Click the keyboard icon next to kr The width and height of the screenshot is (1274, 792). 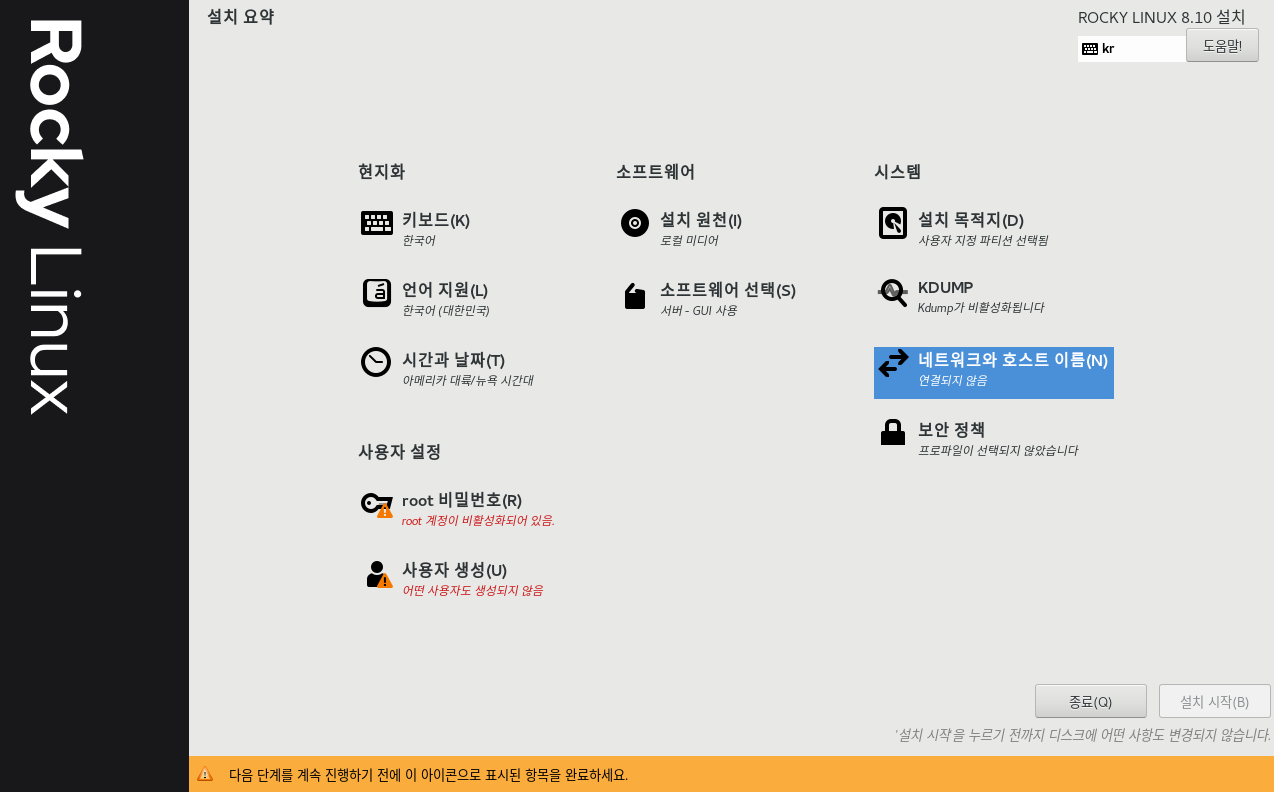pos(1090,49)
